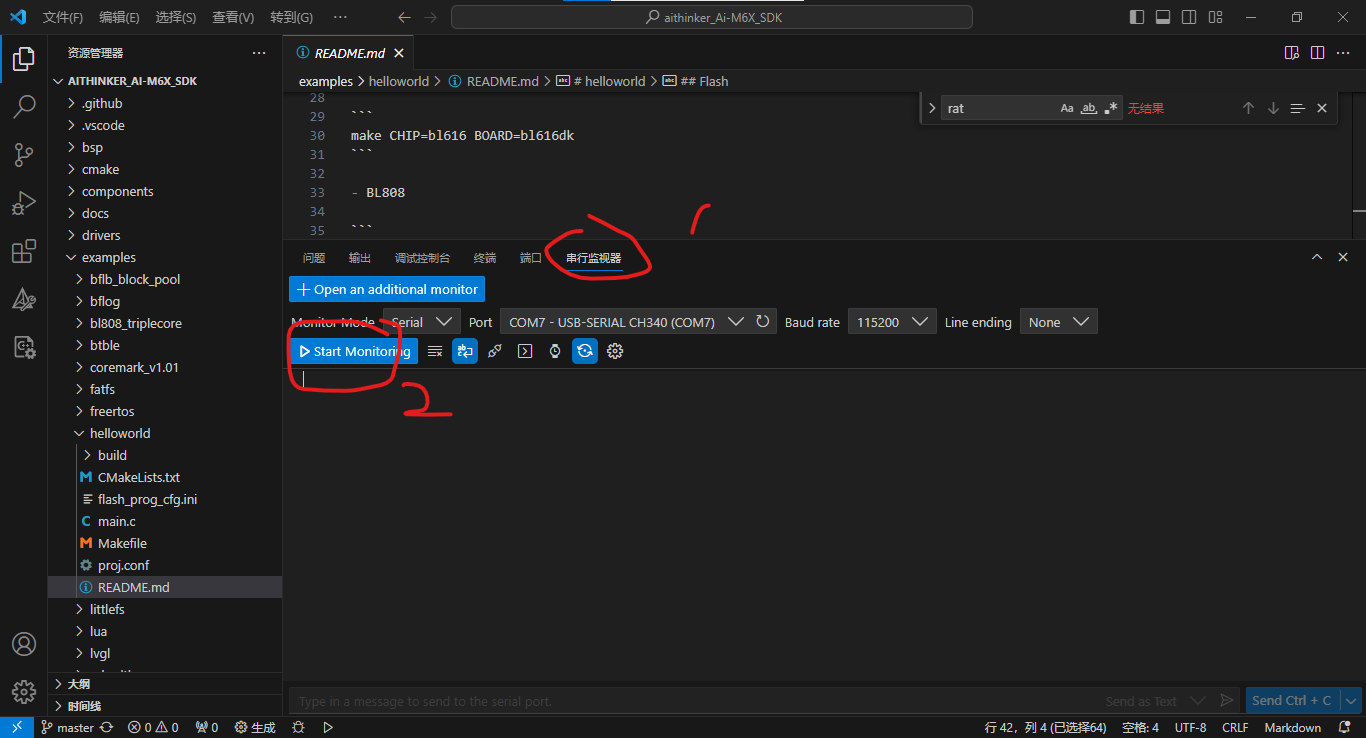1366x738 pixels.
Task: Open the Baud rate 115200 dropdown
Action: pos(892,322)
